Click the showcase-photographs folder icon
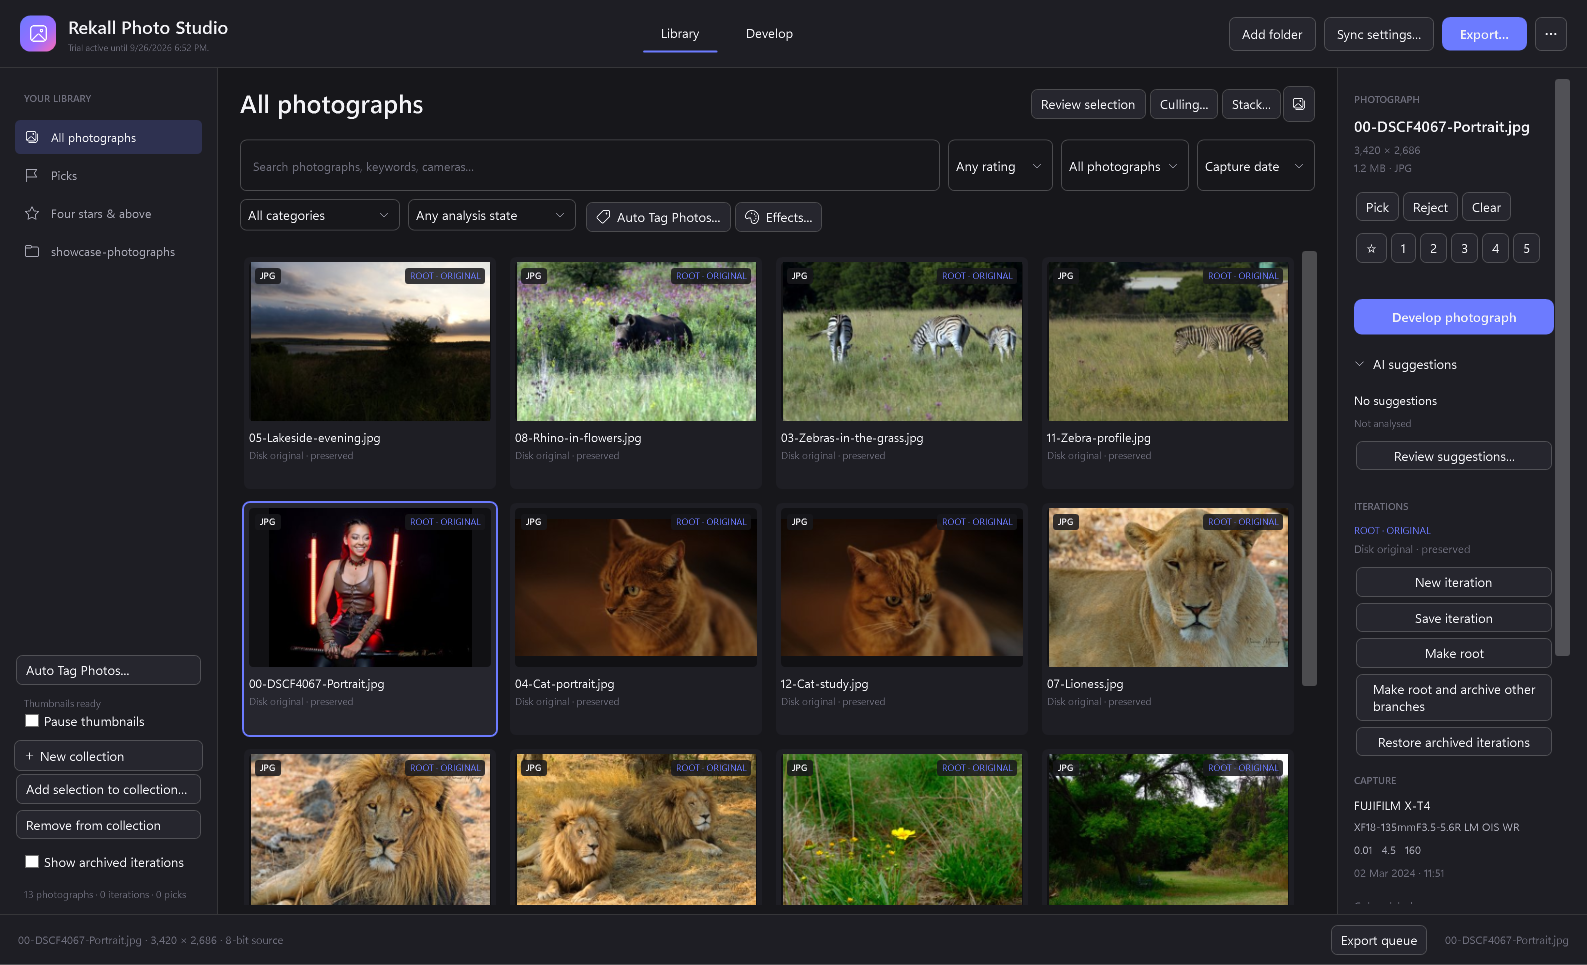Viewport: 1587px width, 965px height. [x=32, y=251]
